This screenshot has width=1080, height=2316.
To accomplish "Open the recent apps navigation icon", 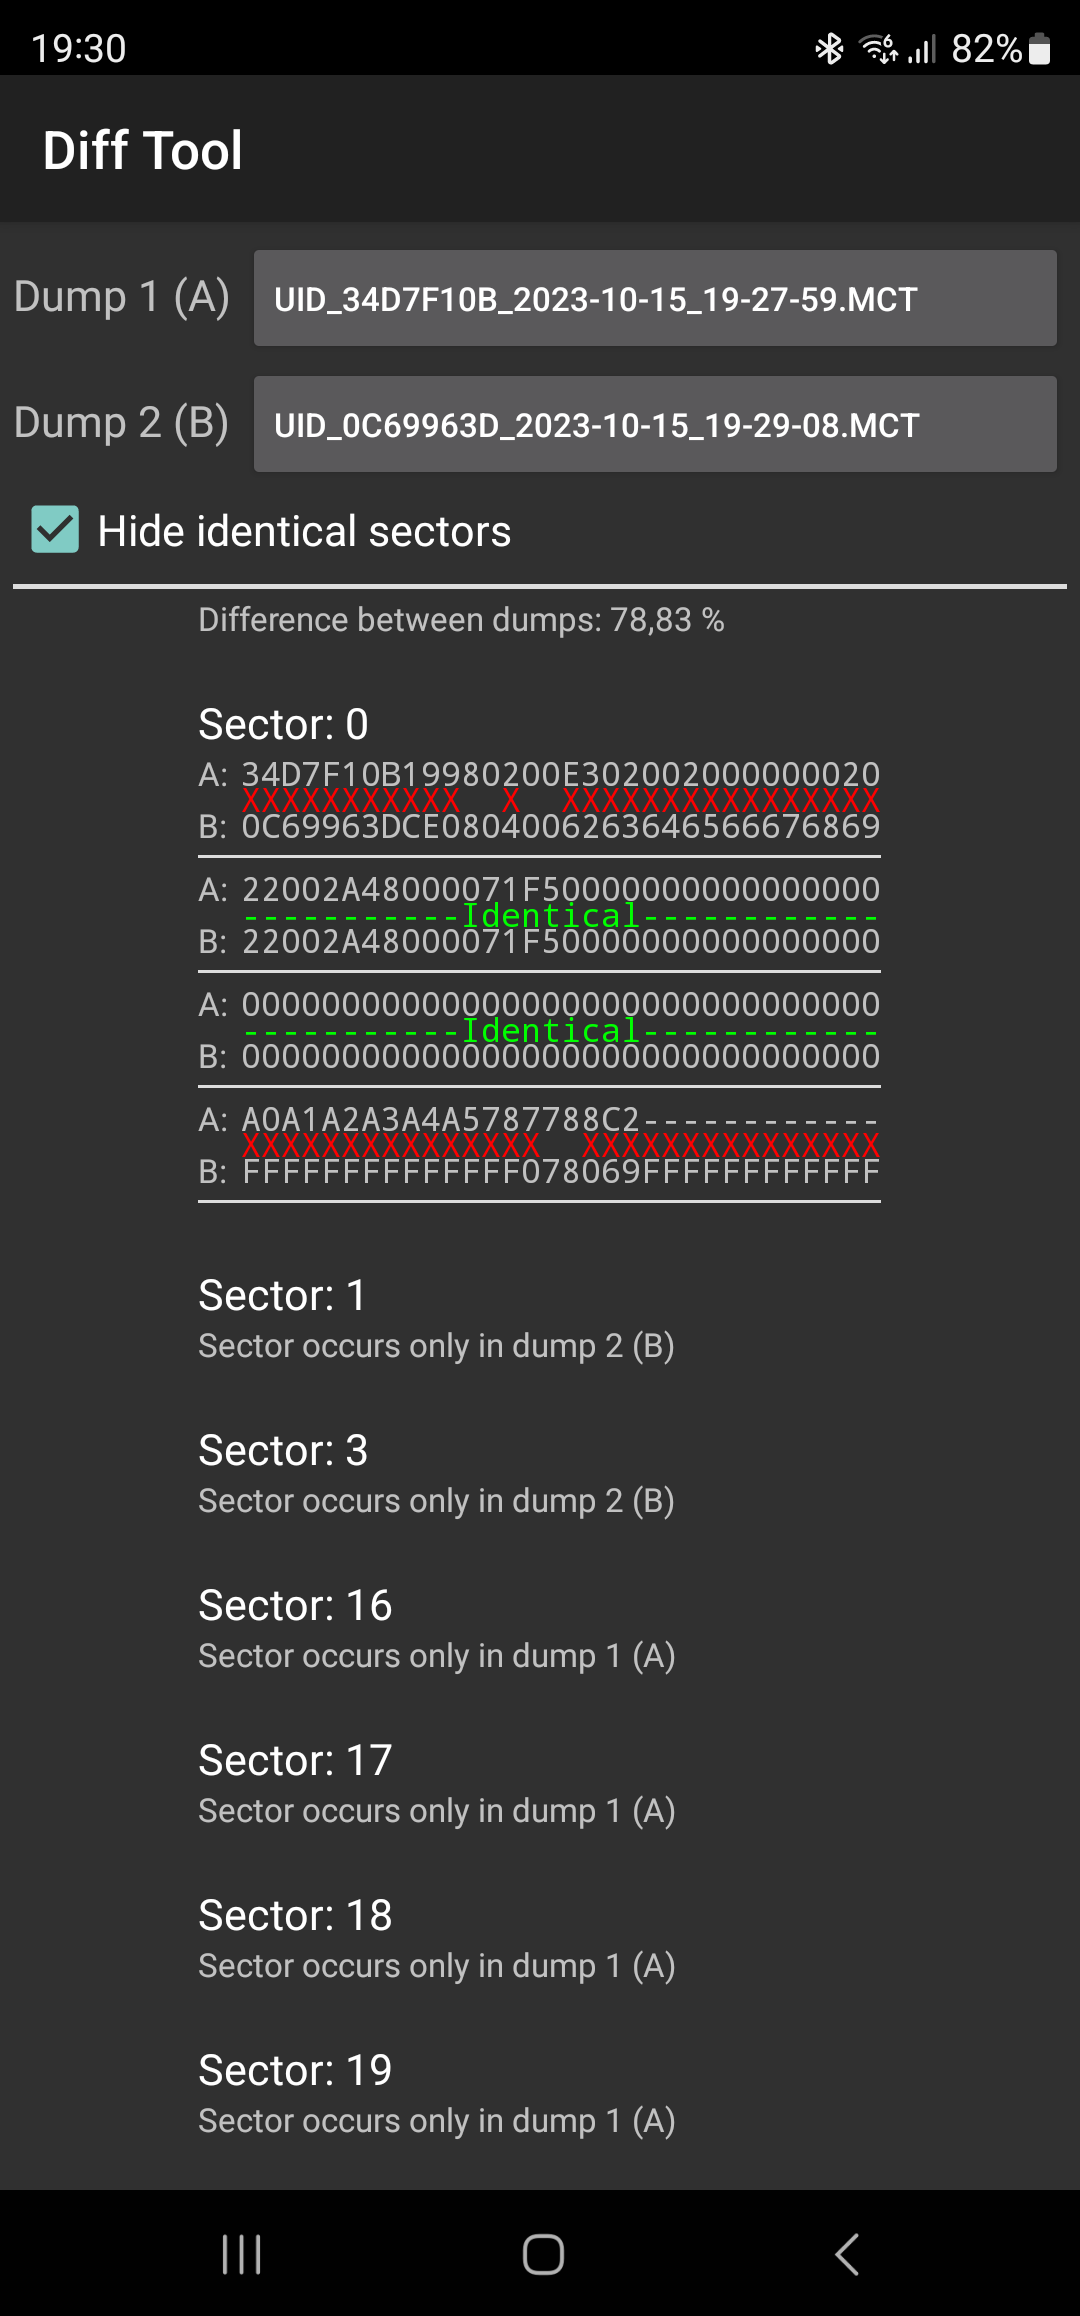I will click(241, 2254).
